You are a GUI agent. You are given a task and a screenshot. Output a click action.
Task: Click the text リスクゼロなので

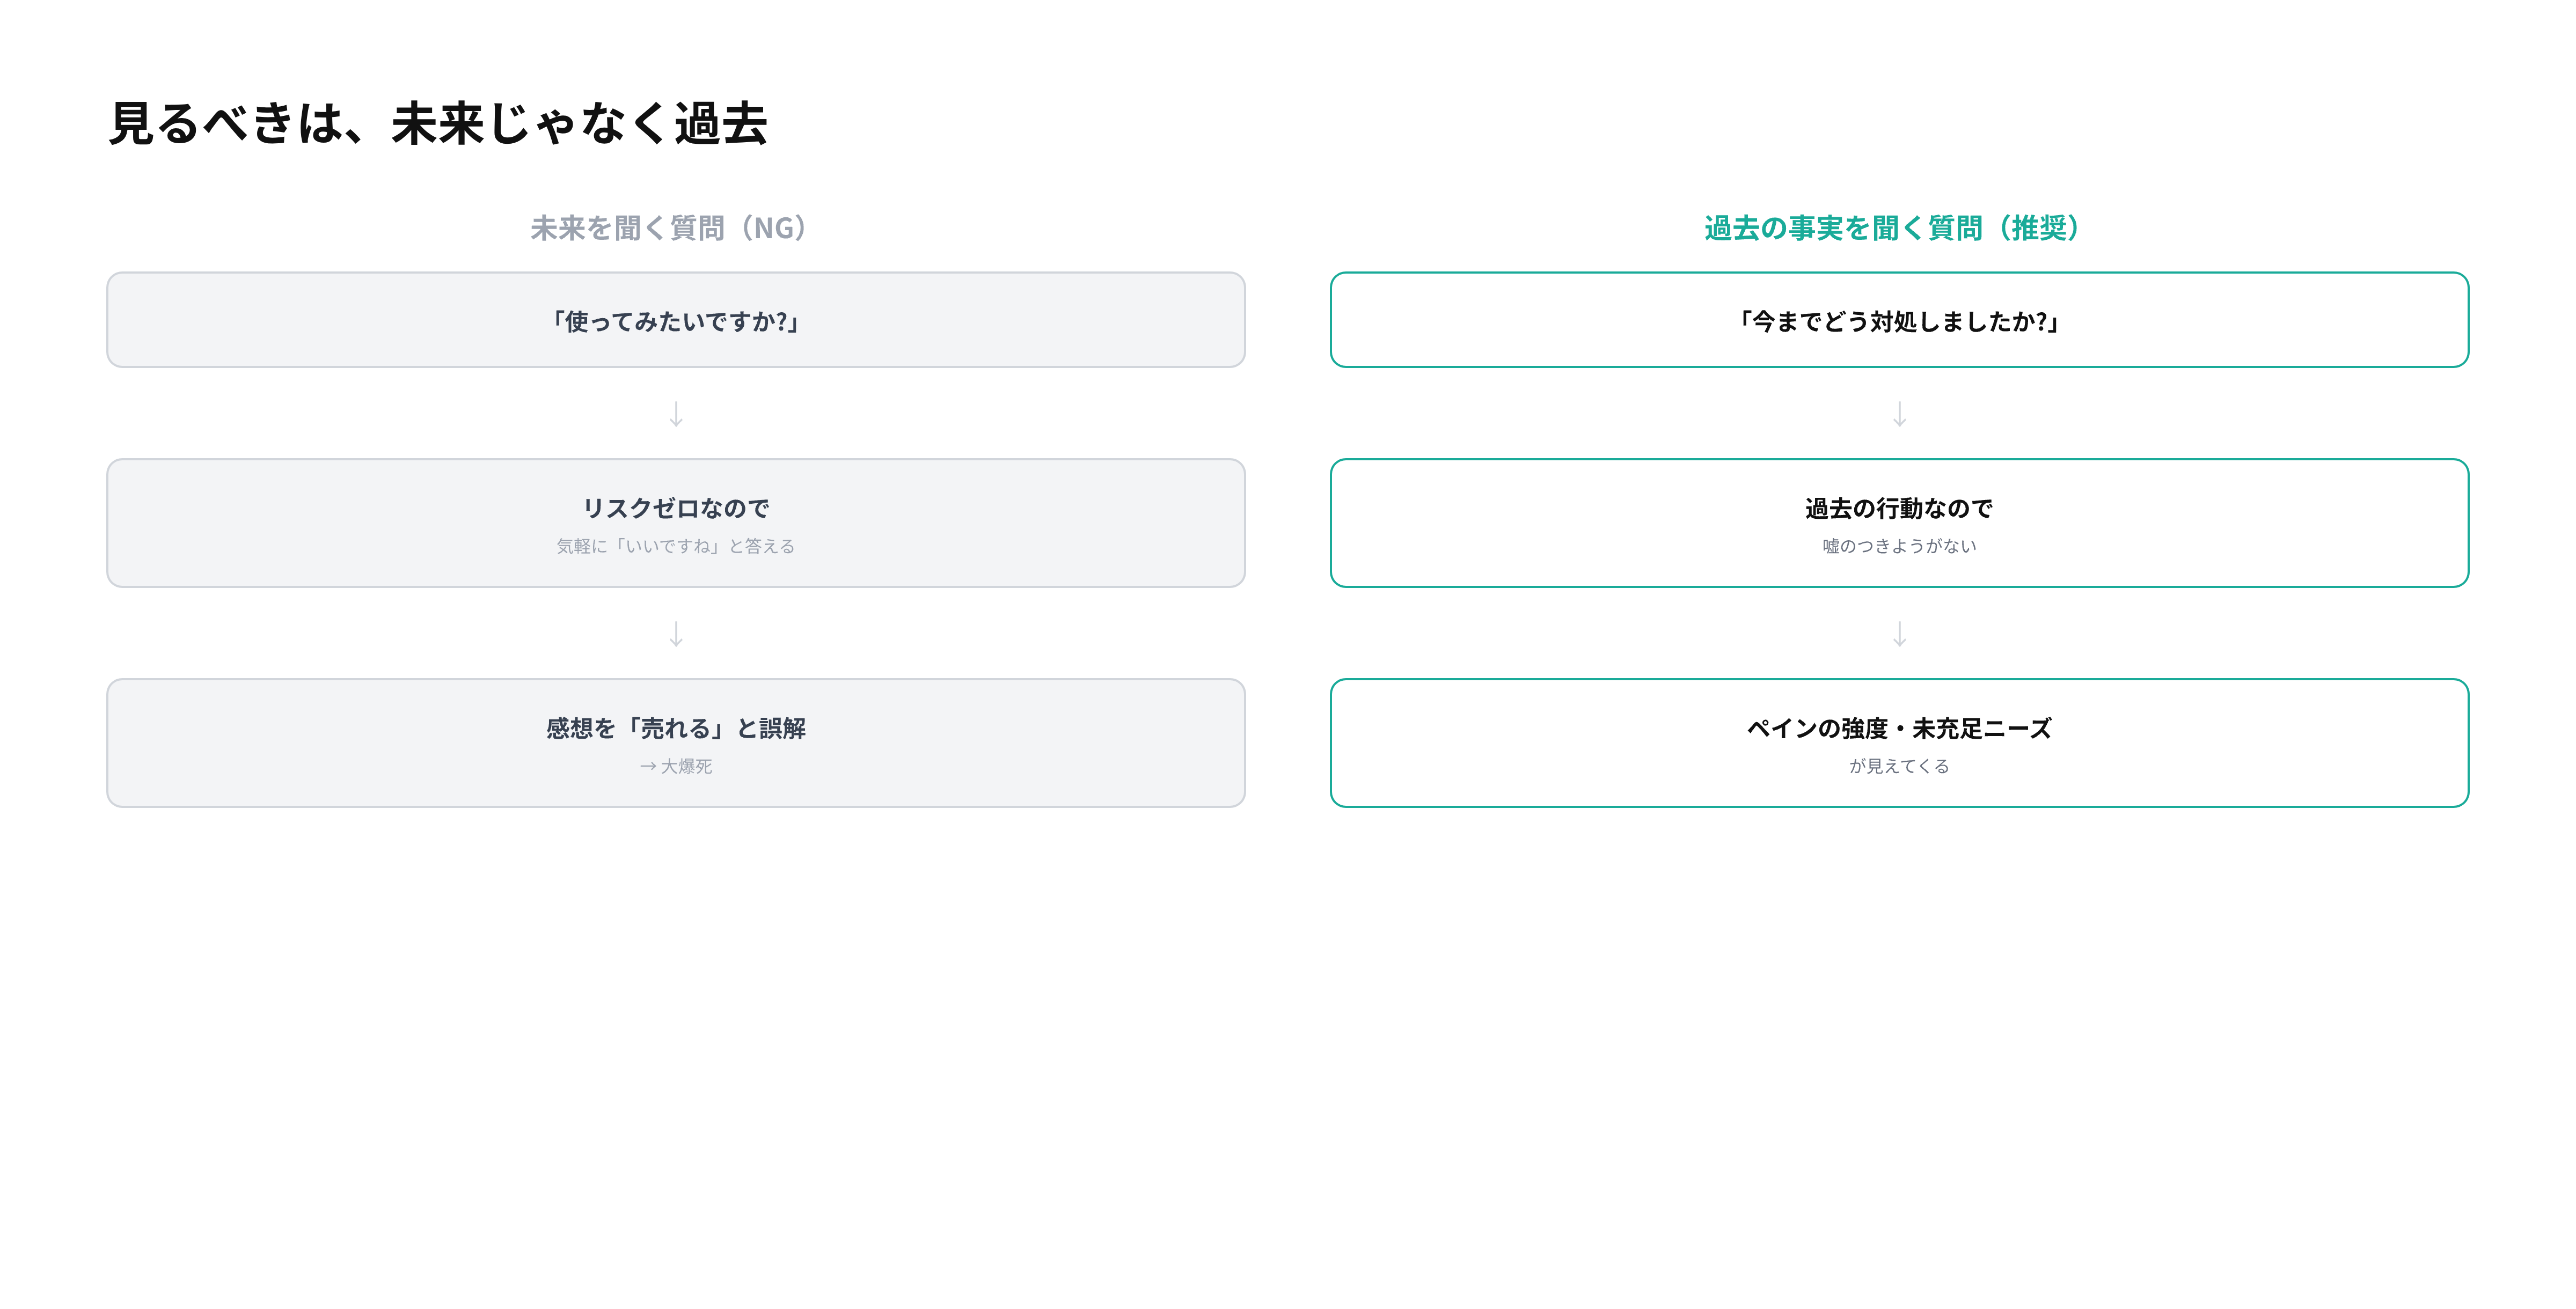point(676,508)
